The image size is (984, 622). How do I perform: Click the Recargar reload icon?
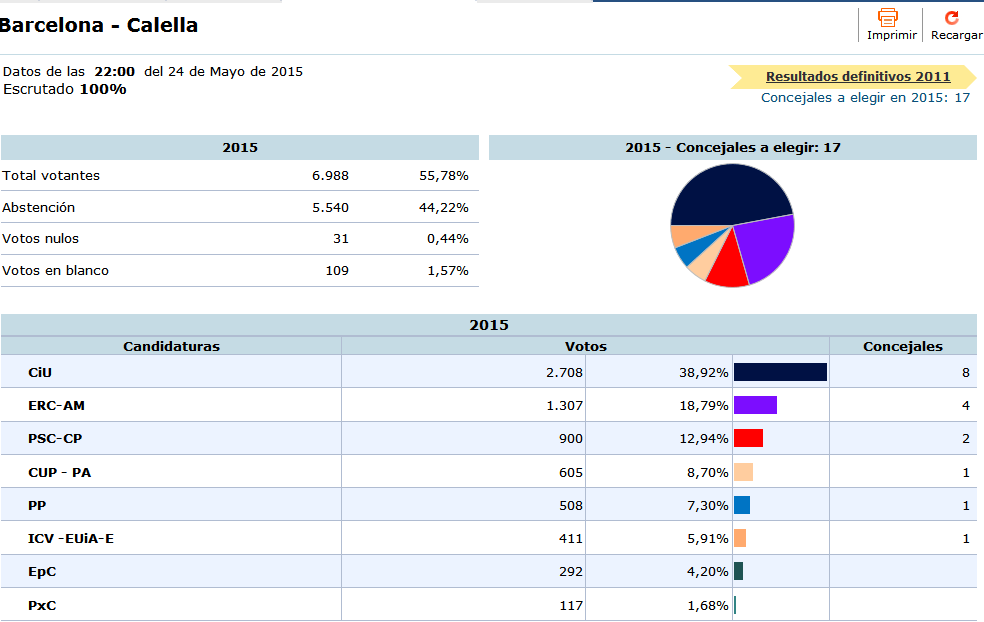tap(951, 18)
